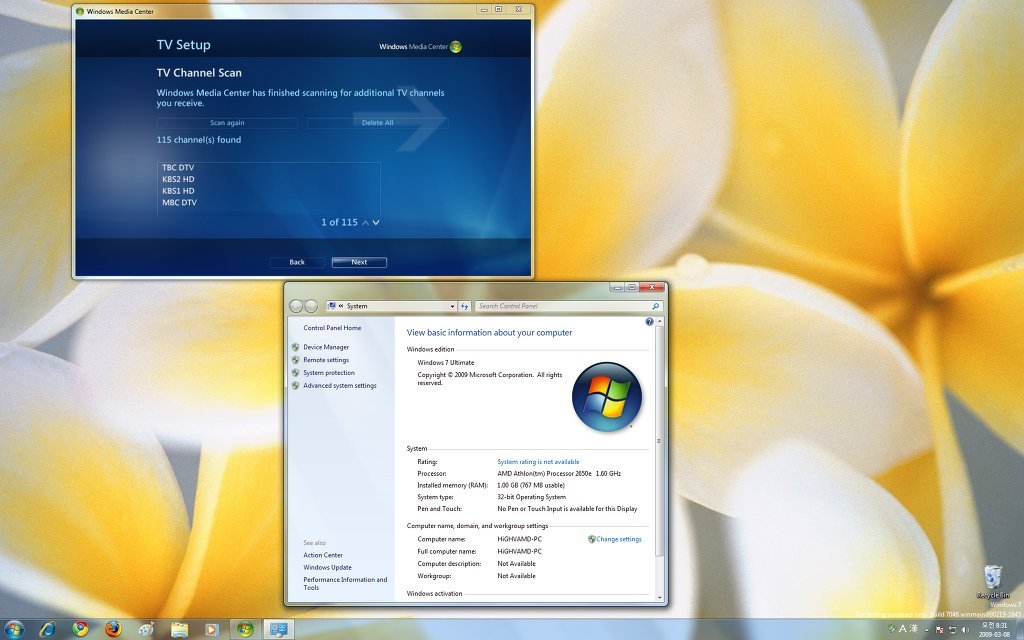Launch Internet Explorer from the taskbar
This screenshot has width=1024, height=640.
click(47, 629)
